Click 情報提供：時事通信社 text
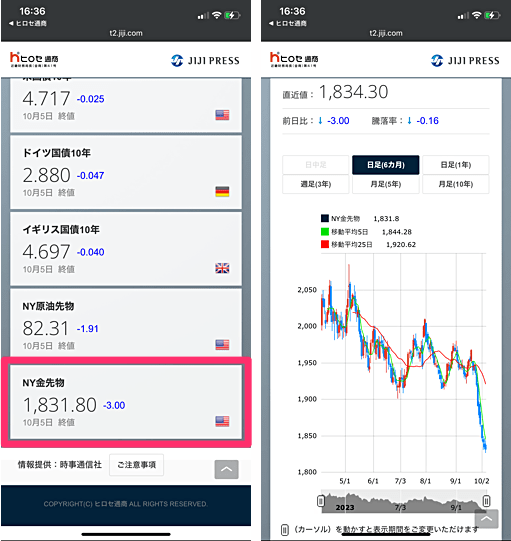Viewport: 511px width, 541px height. (60, 465)
